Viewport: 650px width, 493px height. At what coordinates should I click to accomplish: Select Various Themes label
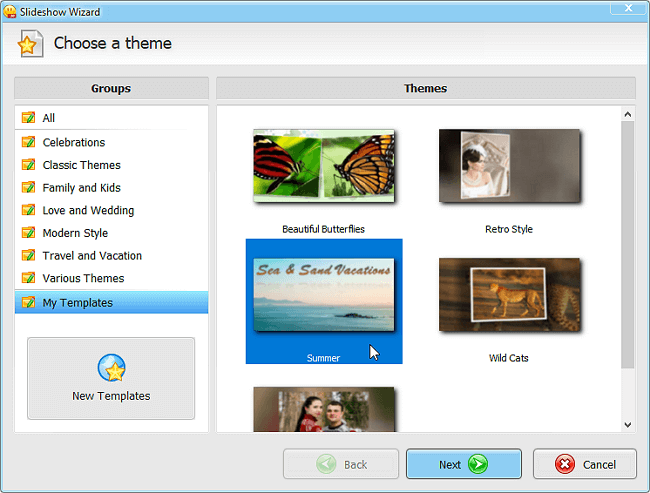[x=83, y=278]
